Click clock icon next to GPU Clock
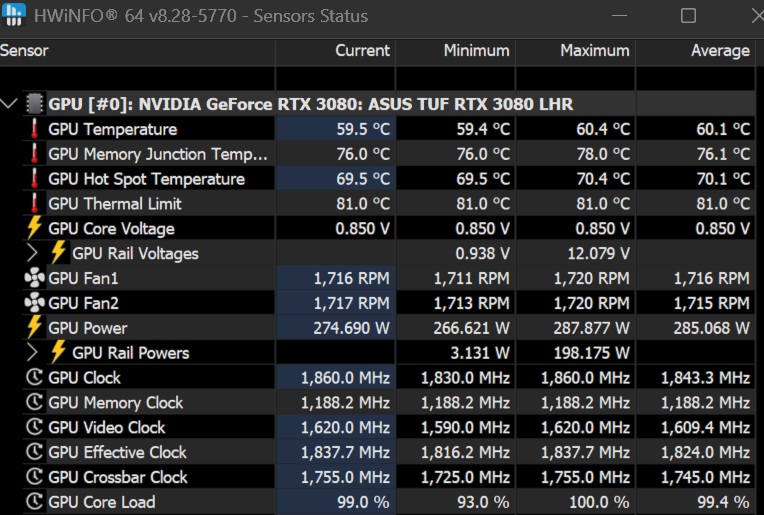Image resolution: width=764 pixels, height=515 pixels. [35, 378]
